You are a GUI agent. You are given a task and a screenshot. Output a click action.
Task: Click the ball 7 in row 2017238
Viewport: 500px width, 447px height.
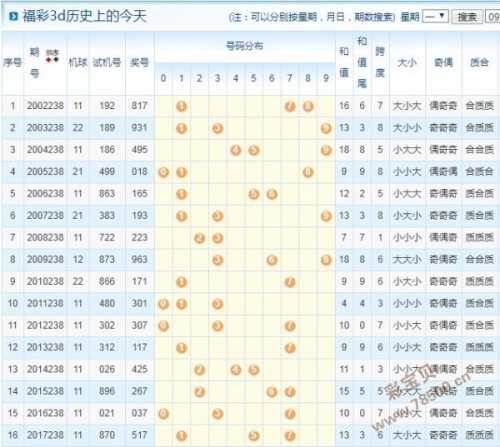pos(290,436)
